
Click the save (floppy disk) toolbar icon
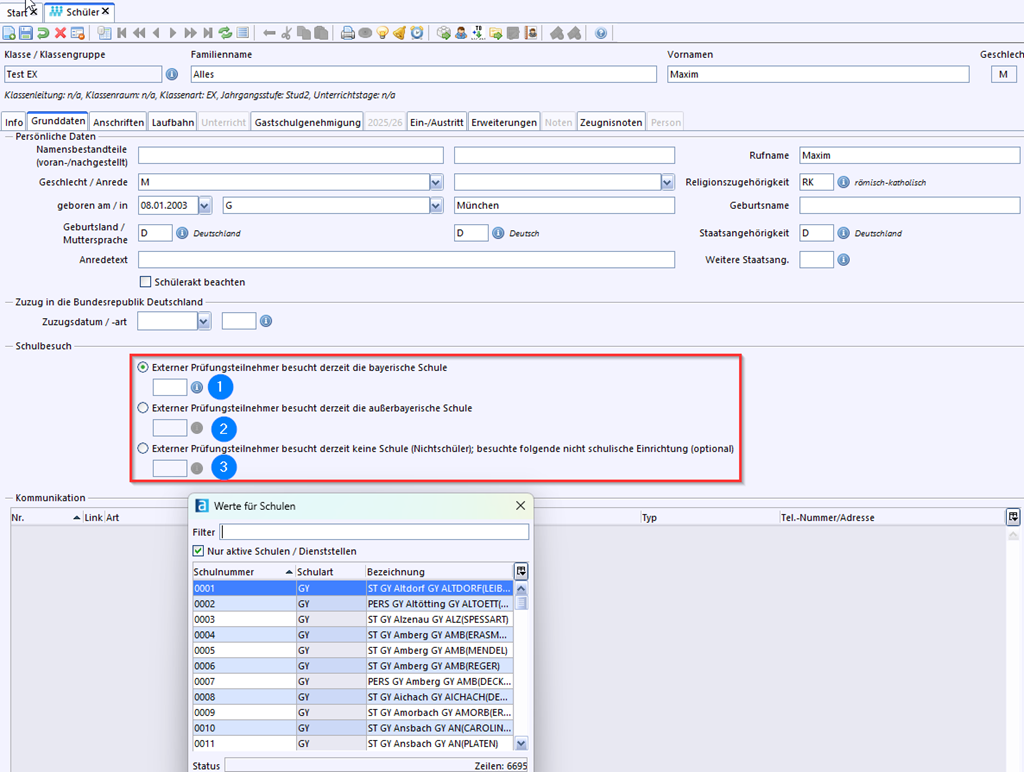(x=27, y=33)
